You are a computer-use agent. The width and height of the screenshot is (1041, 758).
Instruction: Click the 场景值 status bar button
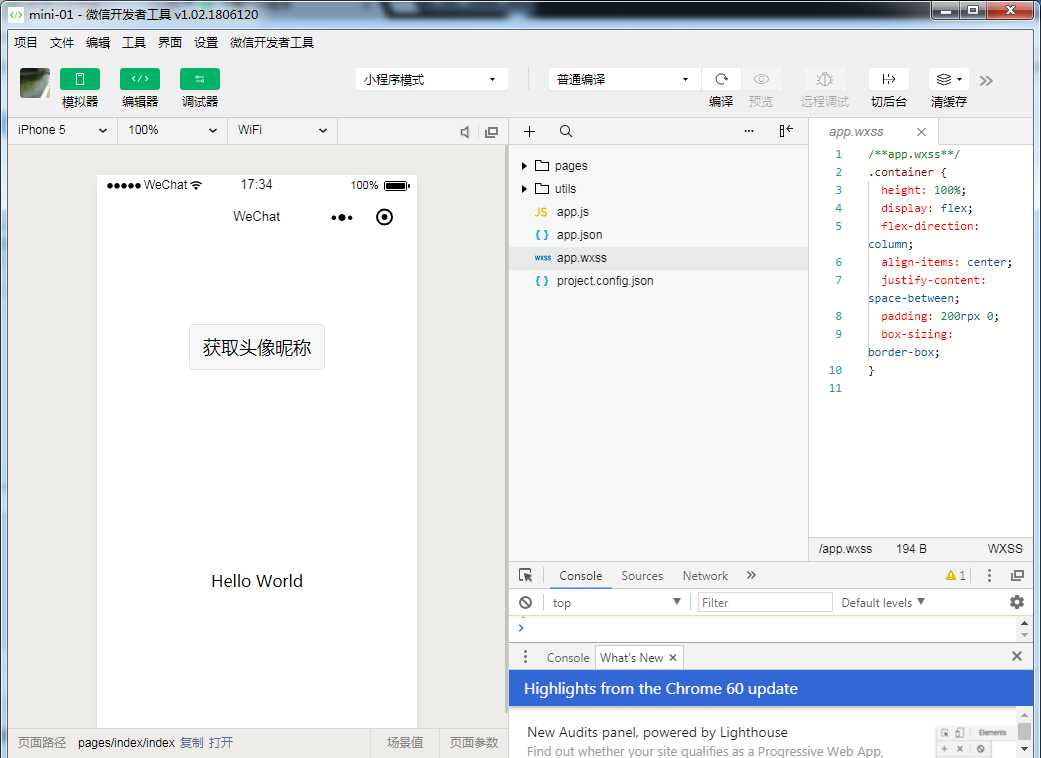point(405,743)
